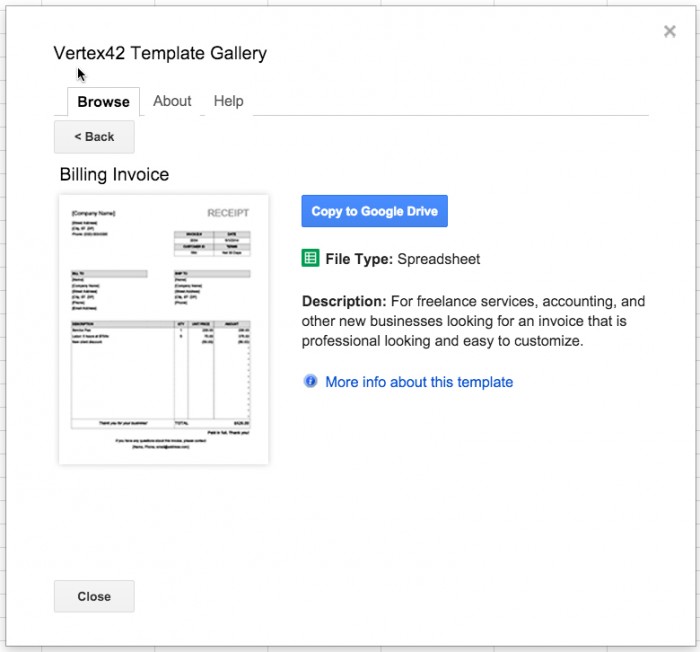700x652 pixels.
Task: Close the dialog with the X icon
Action: tap(669, 32)
